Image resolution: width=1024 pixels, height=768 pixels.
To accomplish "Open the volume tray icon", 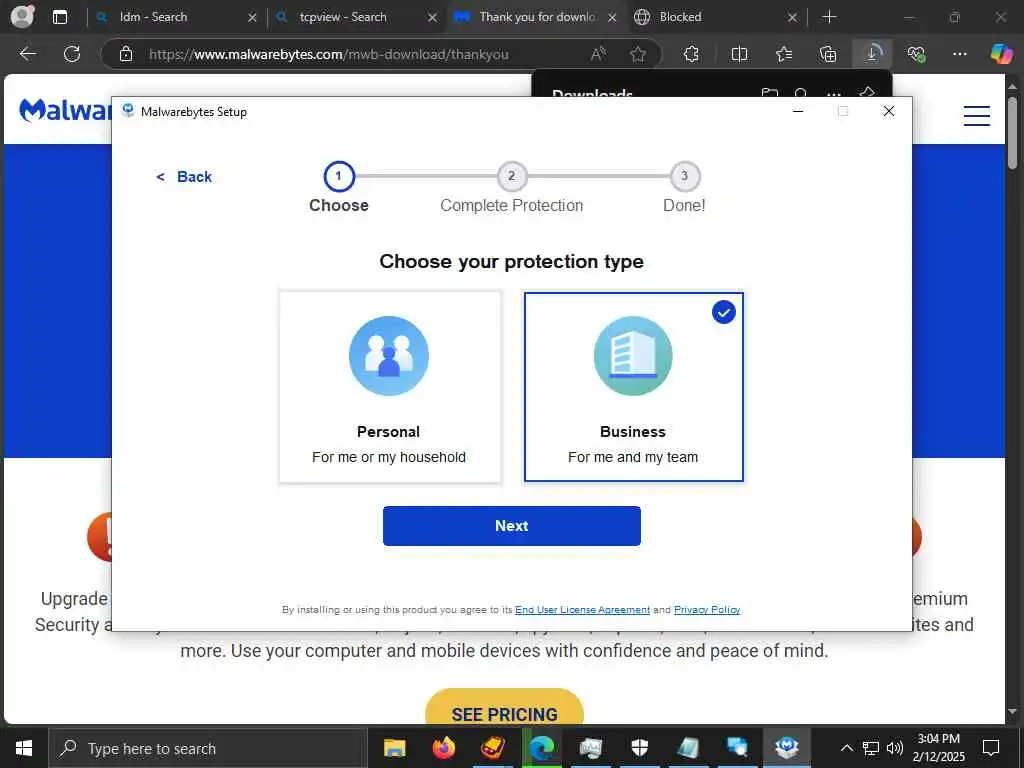I will 895,748.
